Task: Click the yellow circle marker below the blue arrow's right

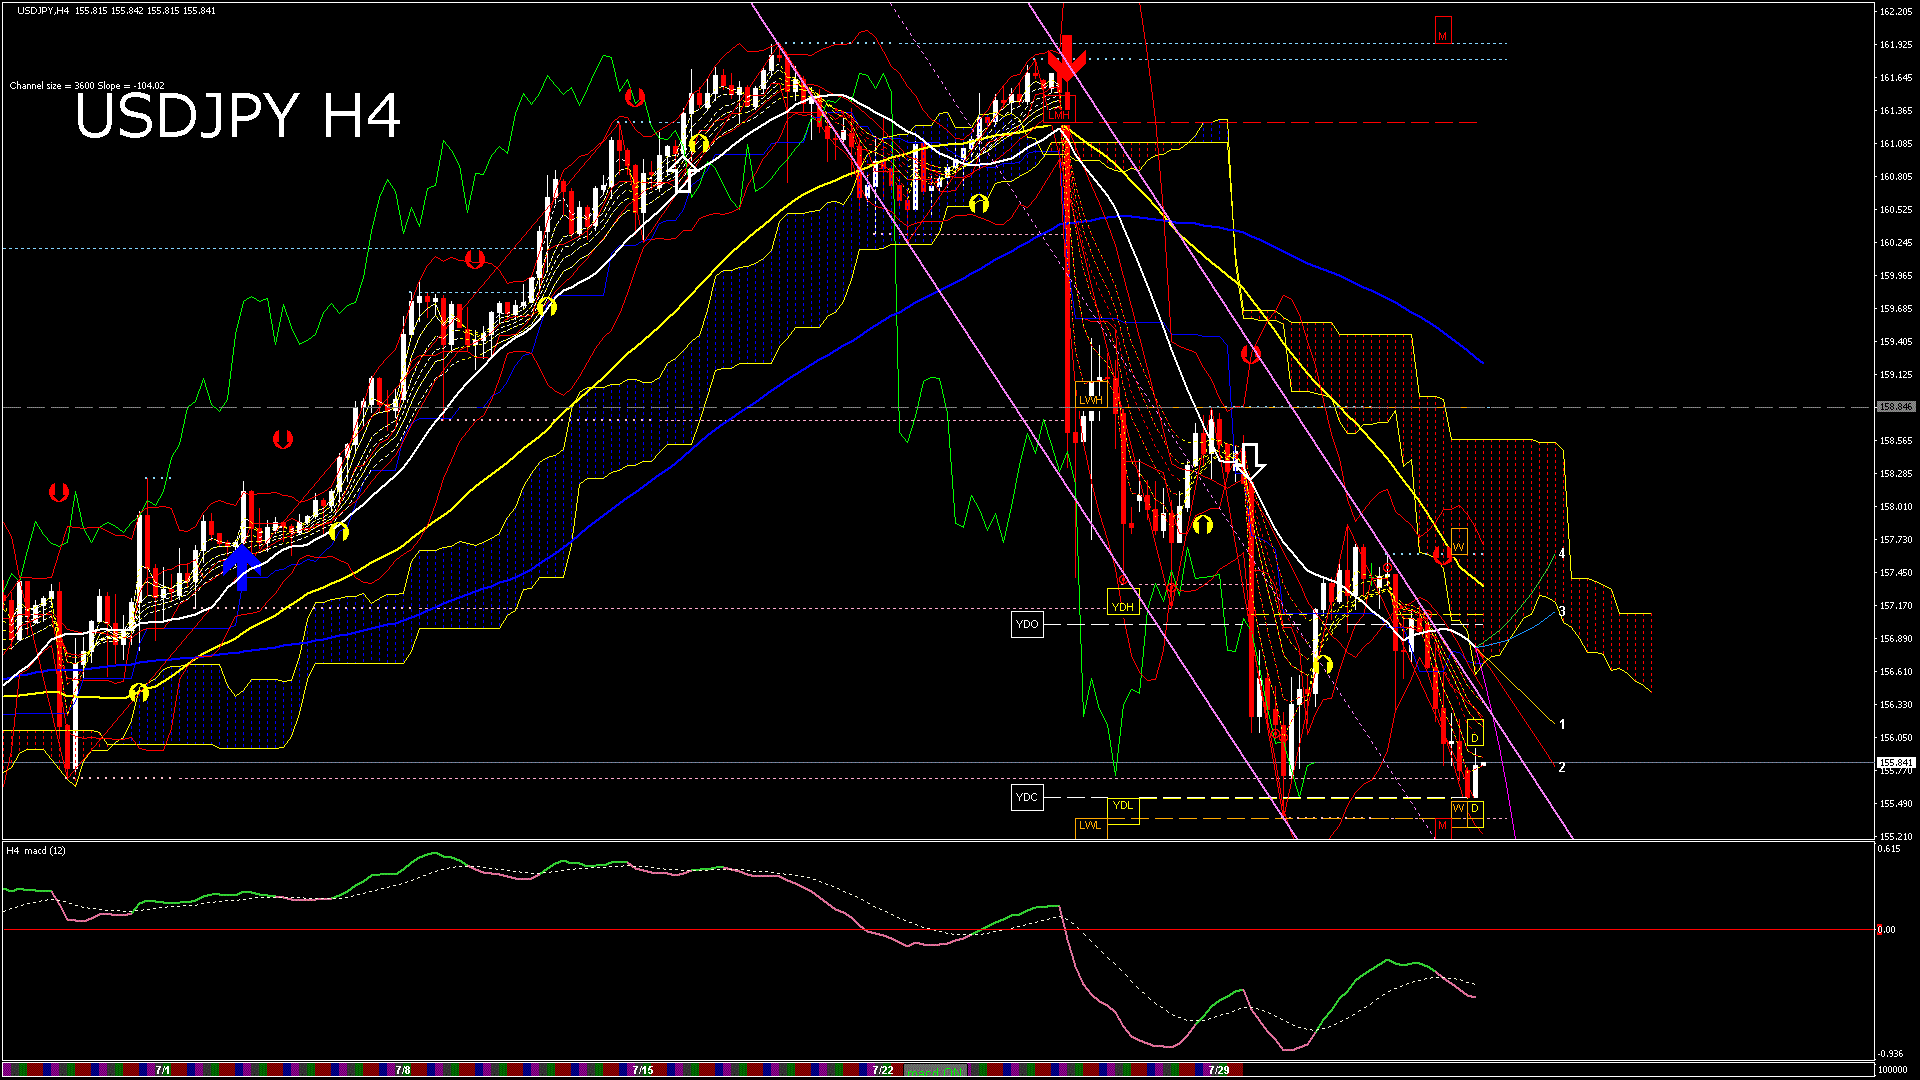Action: (x=339, y=531)
